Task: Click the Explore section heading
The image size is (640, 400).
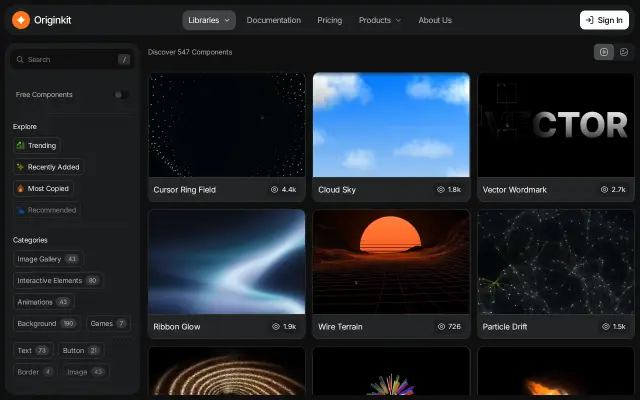Action: (25, 127)
